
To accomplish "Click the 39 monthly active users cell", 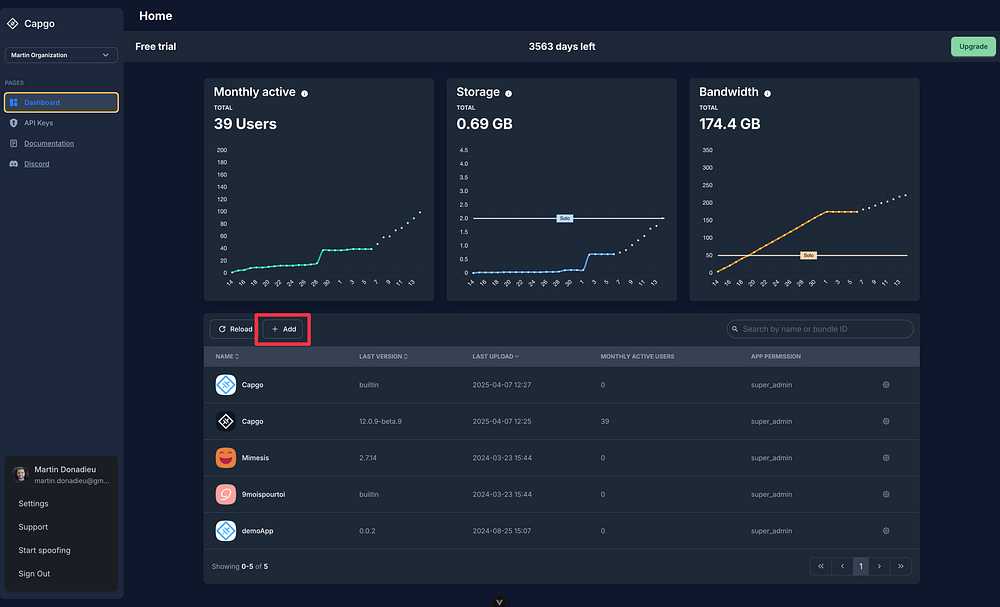I will pos(605,421).
